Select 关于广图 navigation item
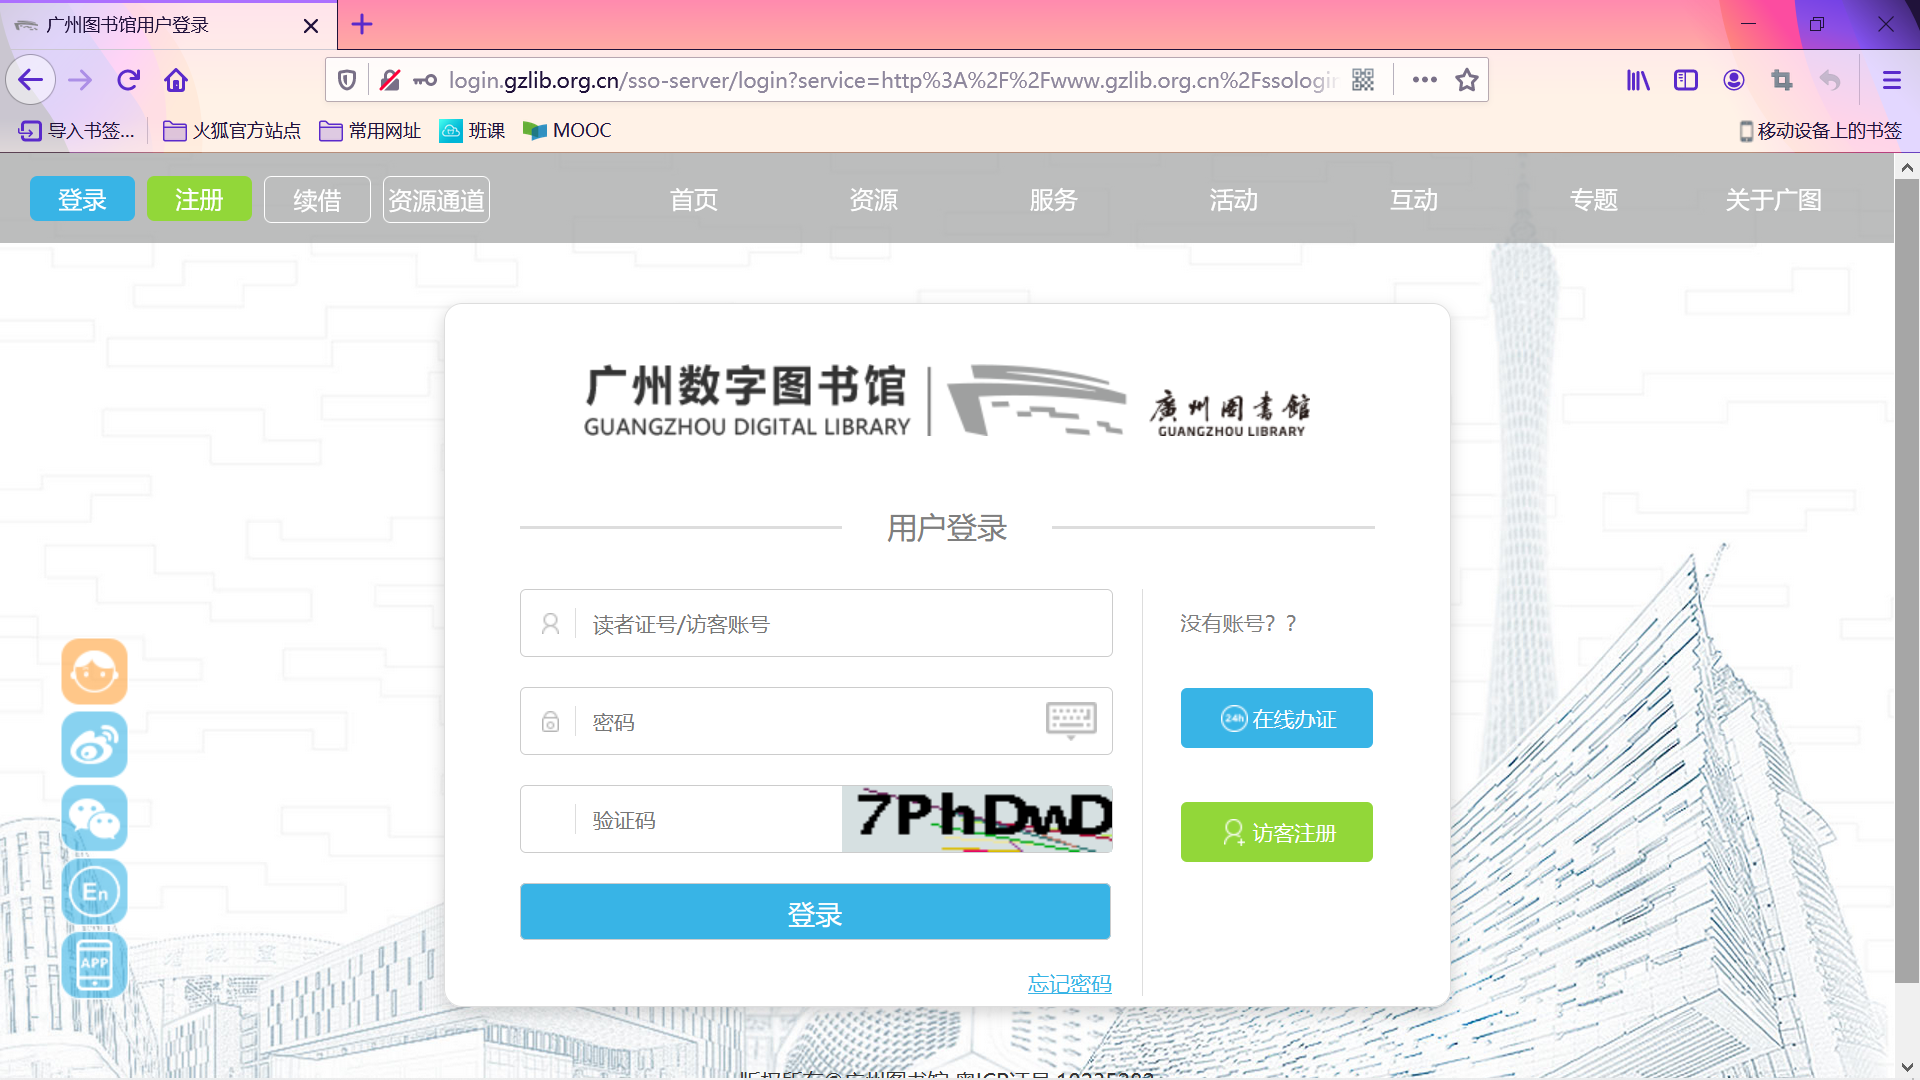The width and height of the screenshot is (1920, 1080). pyautogui.click(x=1773, y=200)
